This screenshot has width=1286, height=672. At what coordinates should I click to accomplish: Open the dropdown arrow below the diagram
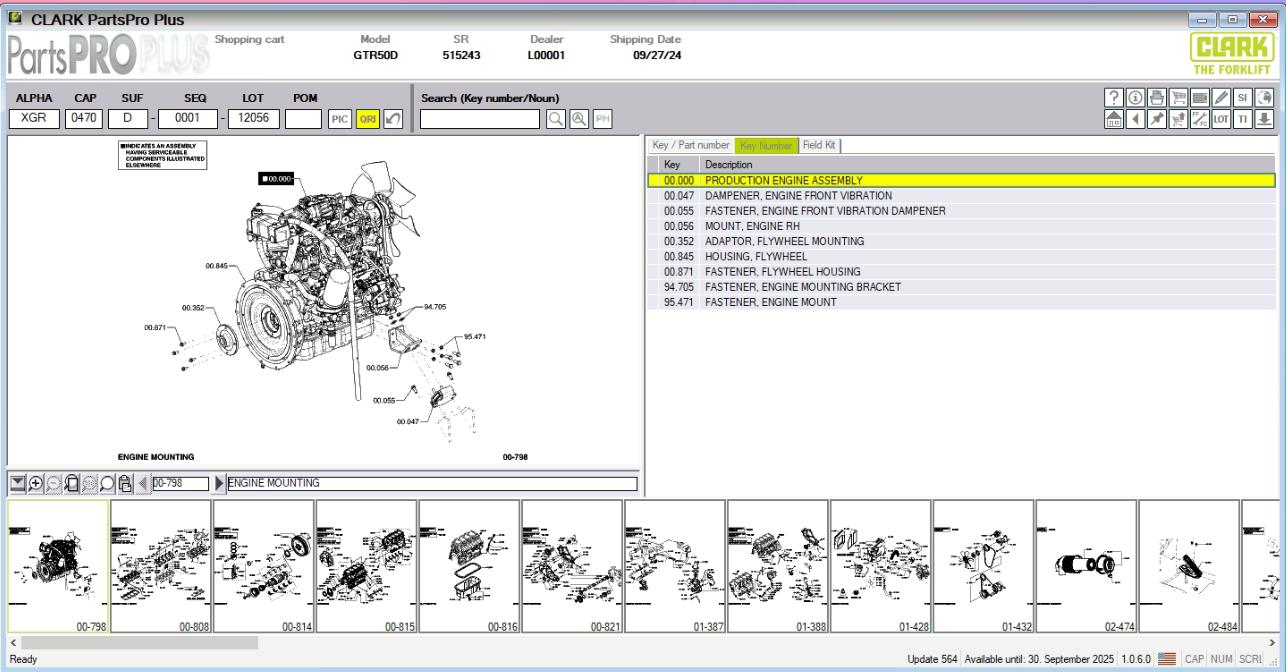click(17, 483)
